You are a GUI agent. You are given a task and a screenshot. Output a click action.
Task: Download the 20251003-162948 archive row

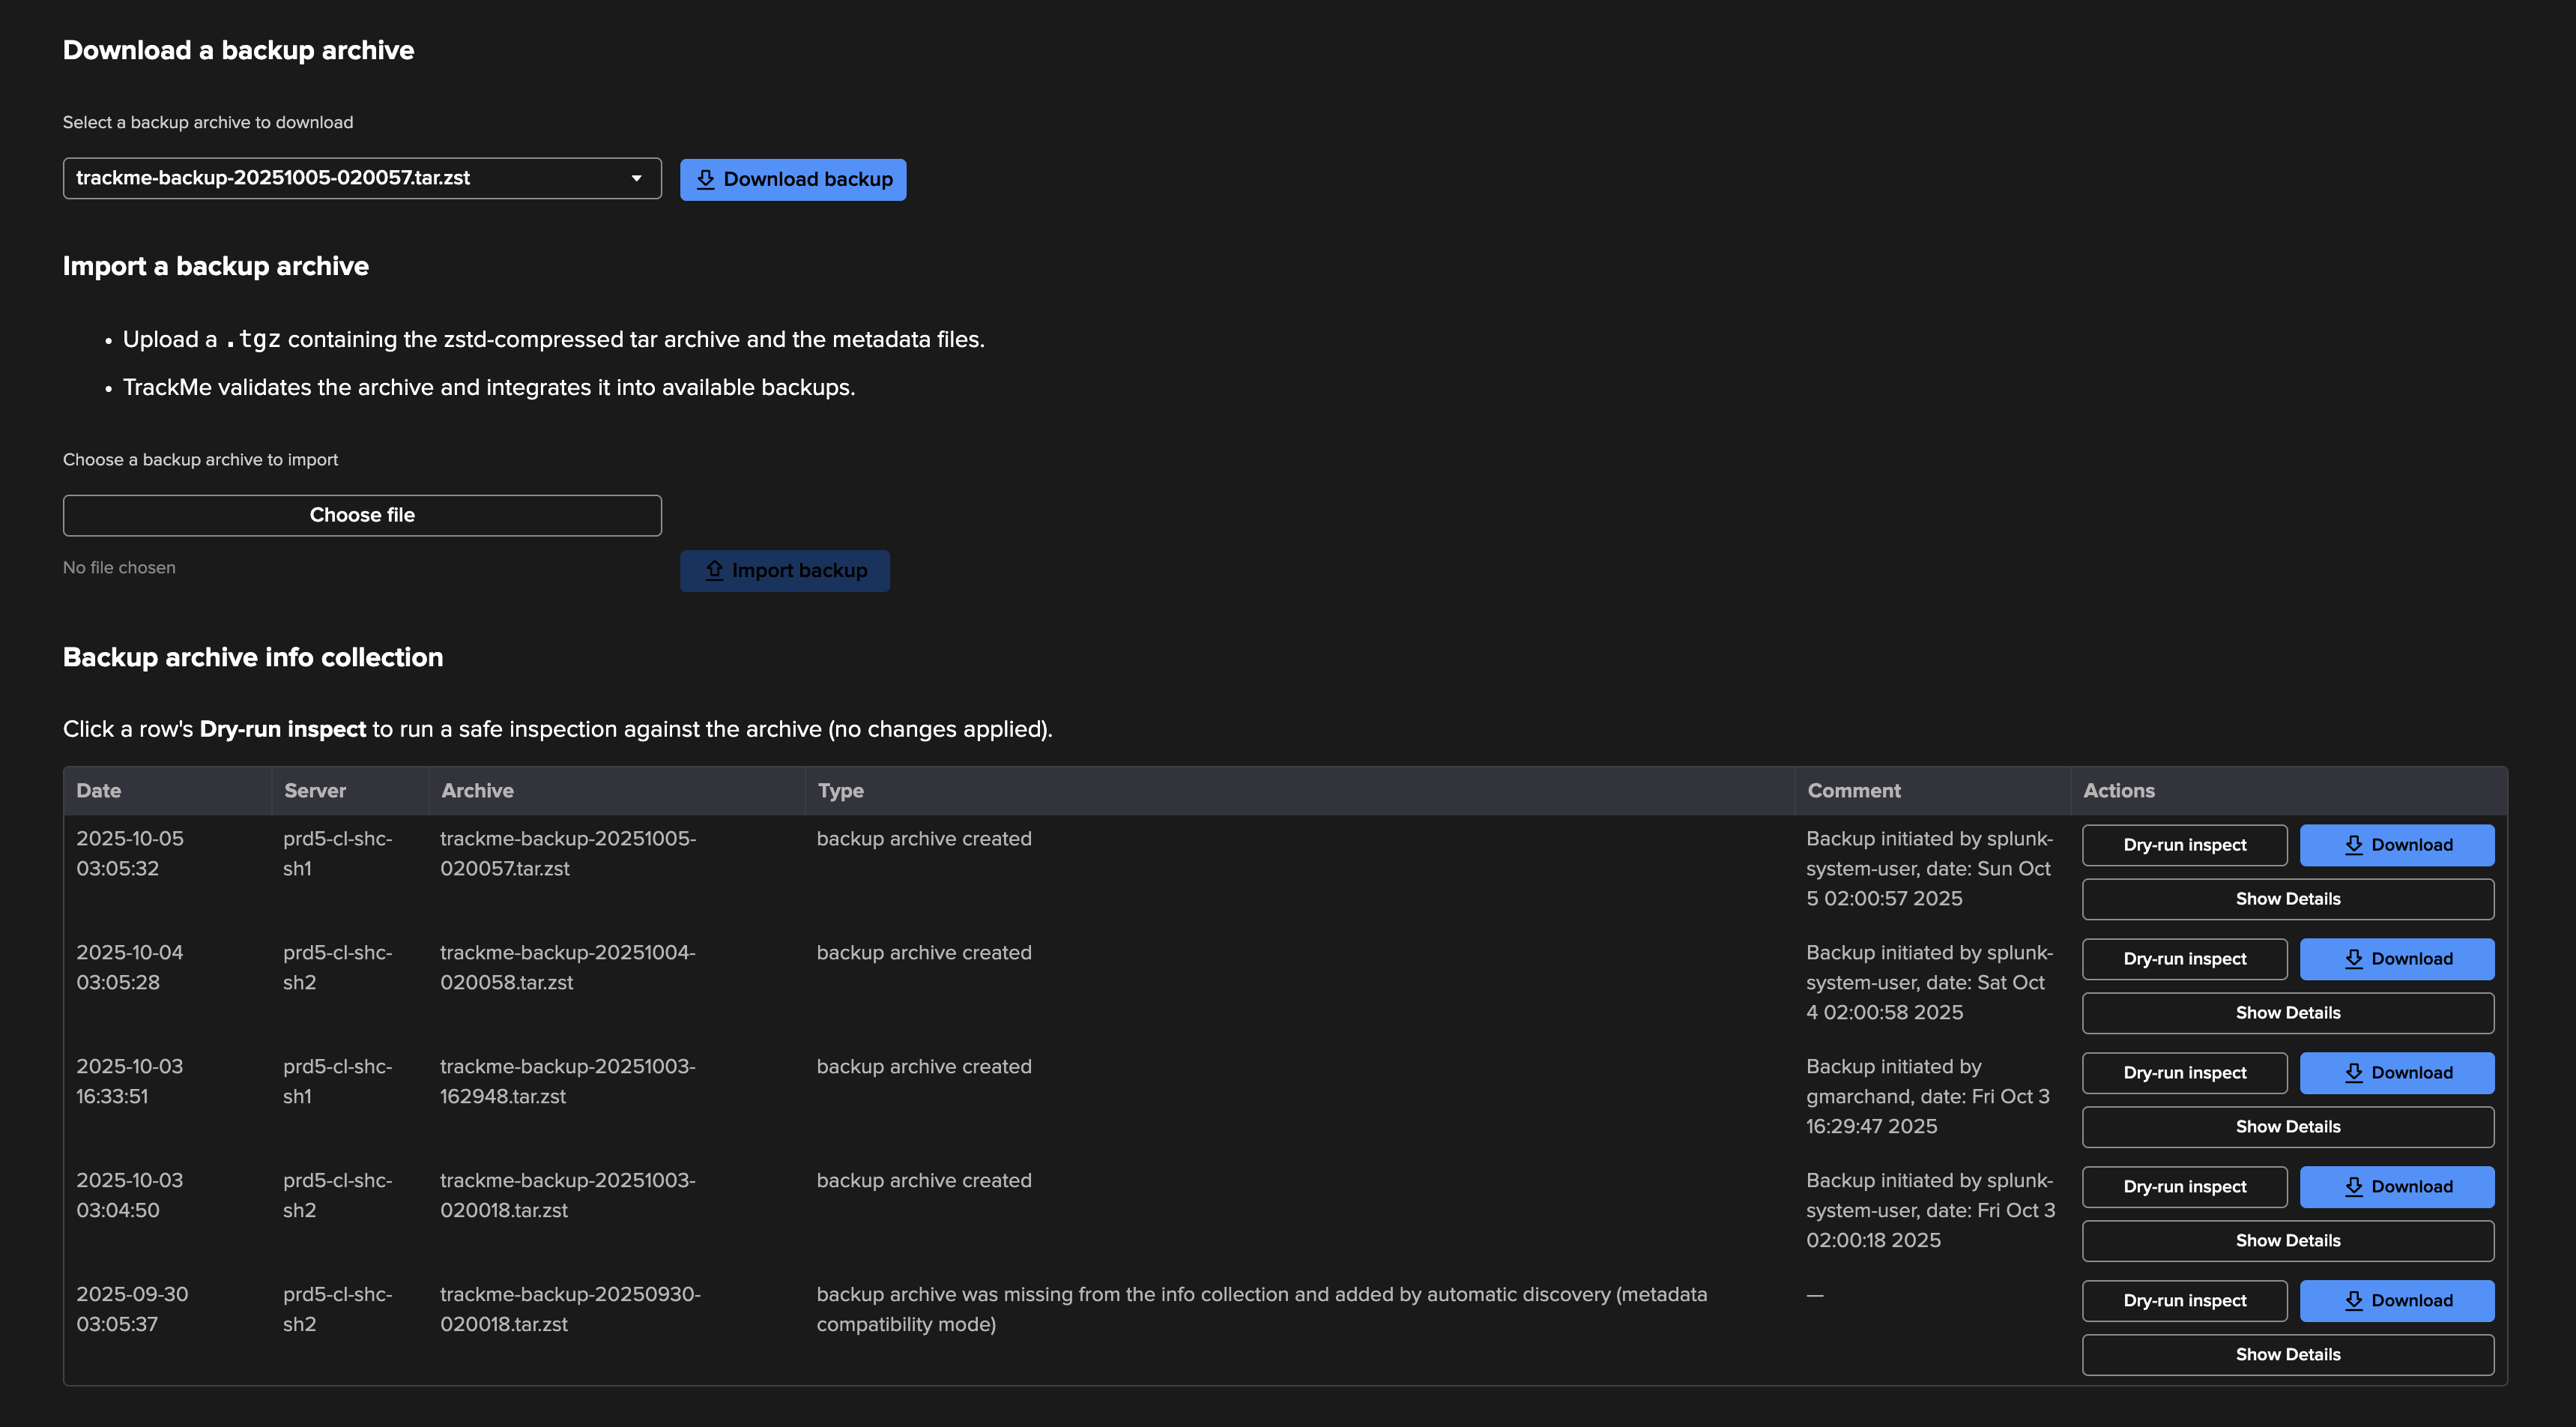(x=2396, y=1073)
